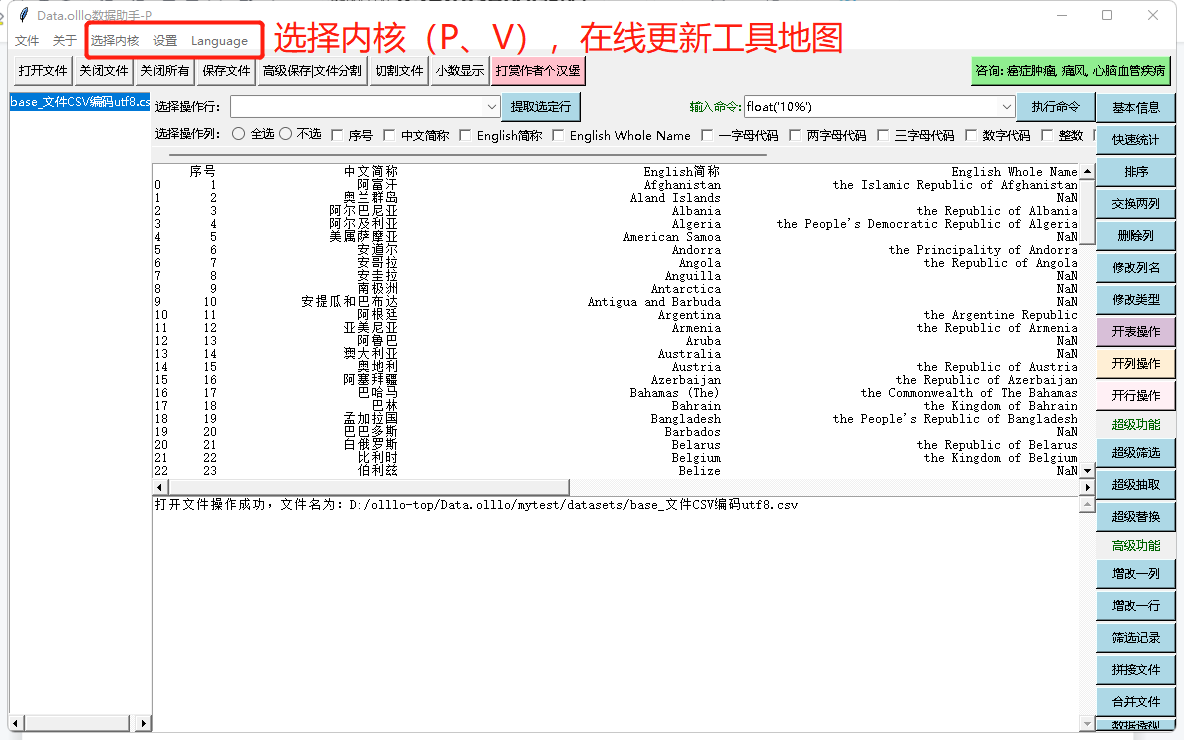Click the 执行命令 button
Screen dimensions: 1184x740
(1055, 107)
